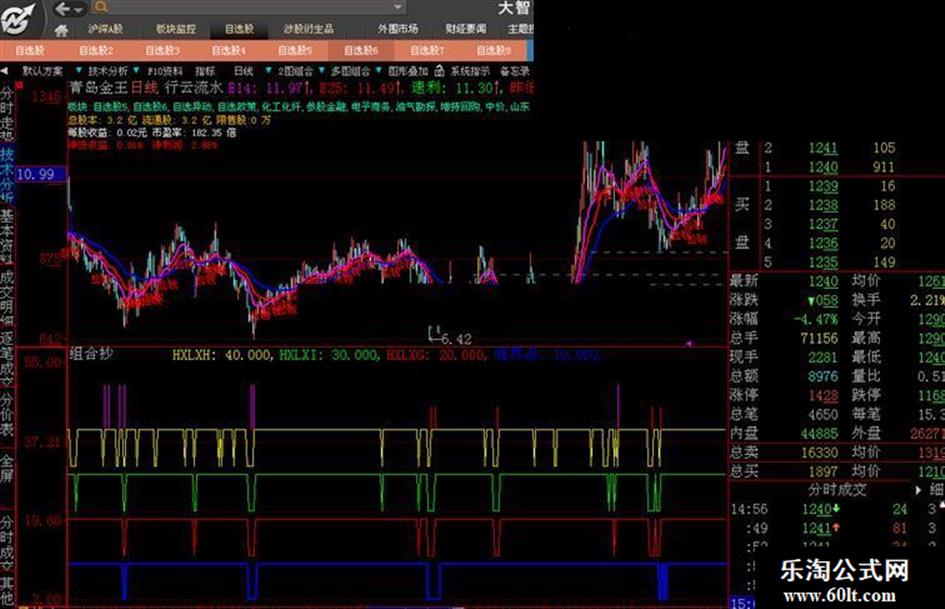945x609 pixels.
Task: Click the 默认方案 toolbar button
Action: [x=43, y=71]
